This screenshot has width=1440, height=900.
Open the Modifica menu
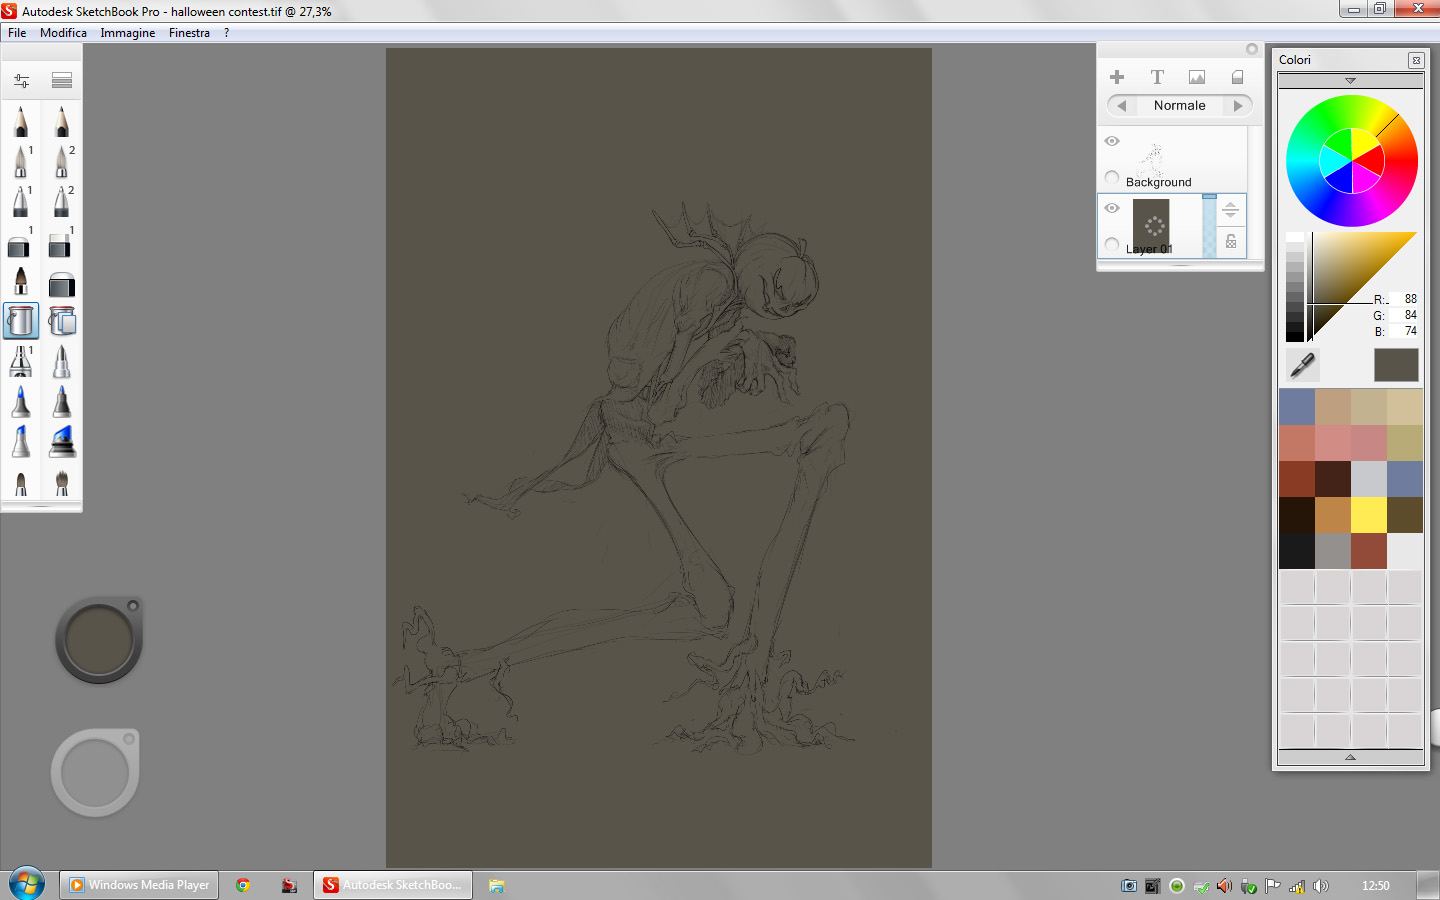(63, 33)
